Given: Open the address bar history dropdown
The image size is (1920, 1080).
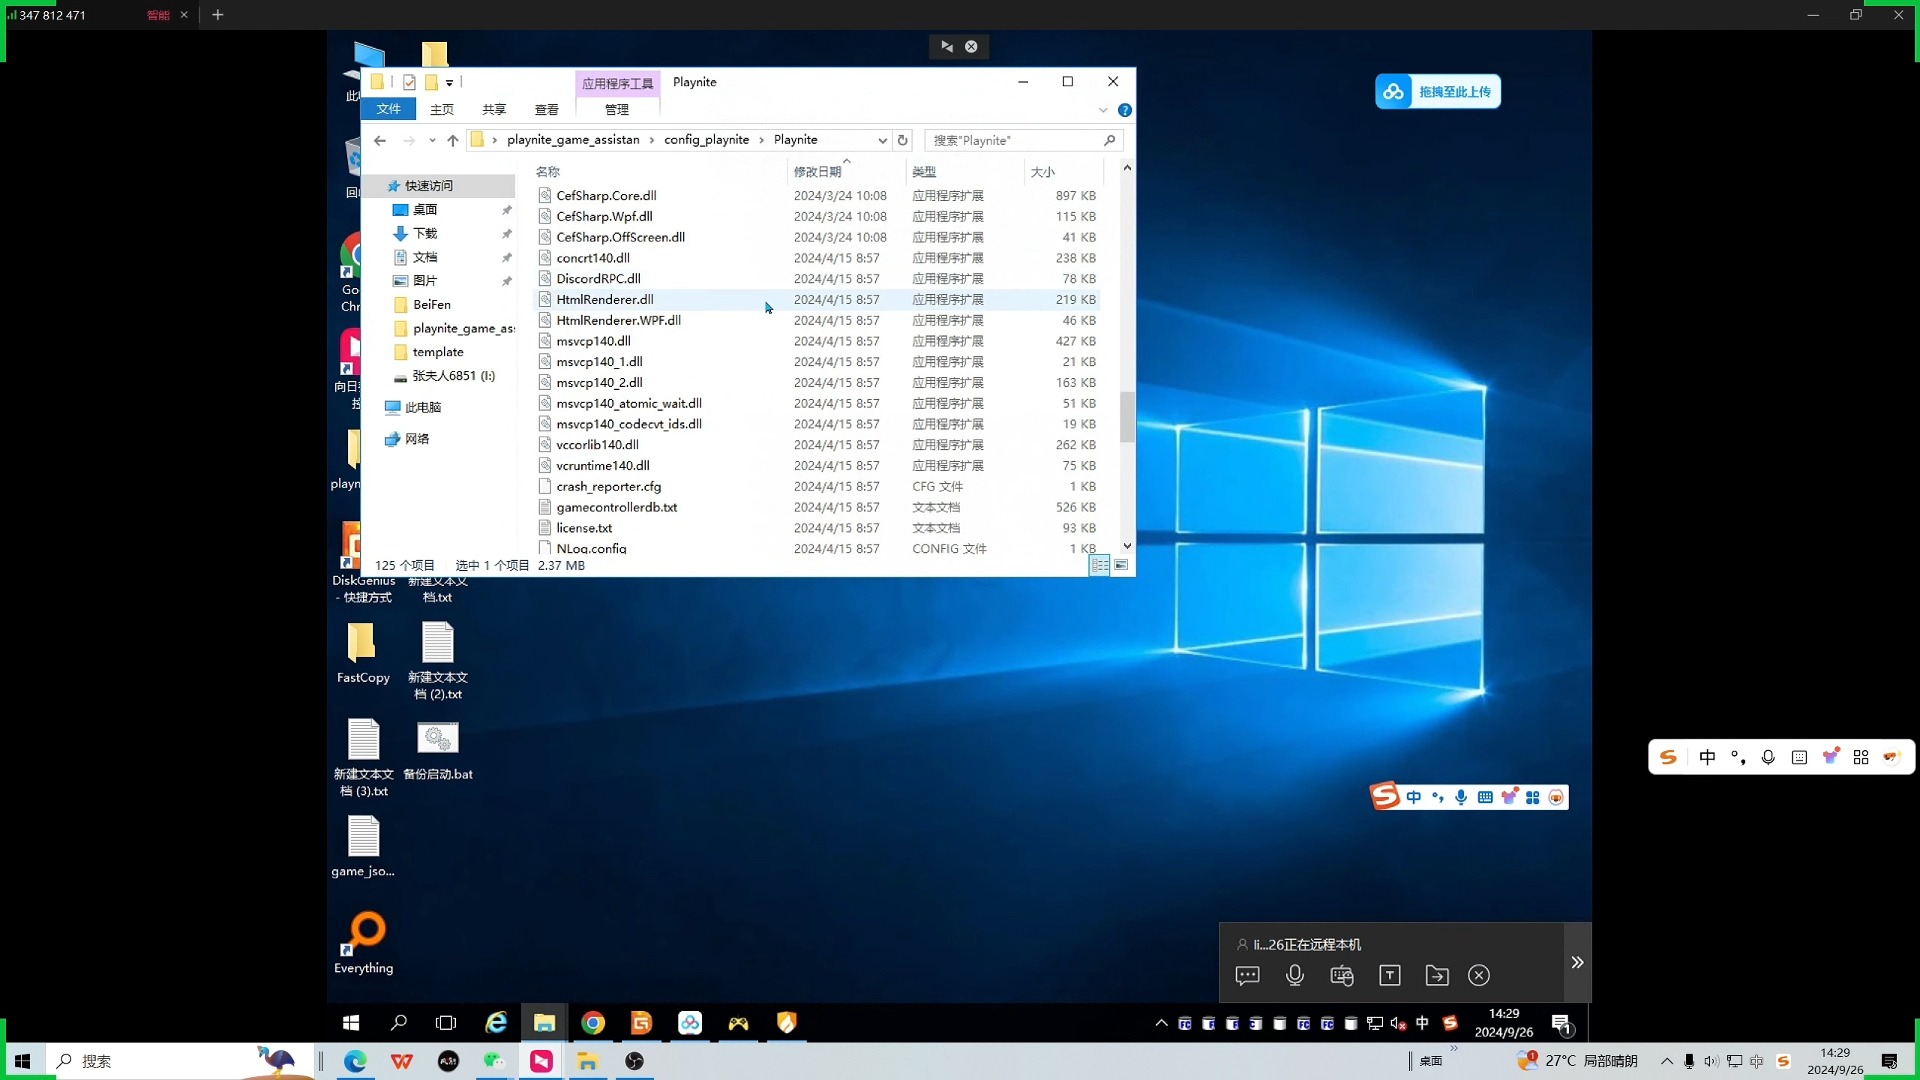Looking at the screenshot, I should pyautogui.click(x=882, y=140).
